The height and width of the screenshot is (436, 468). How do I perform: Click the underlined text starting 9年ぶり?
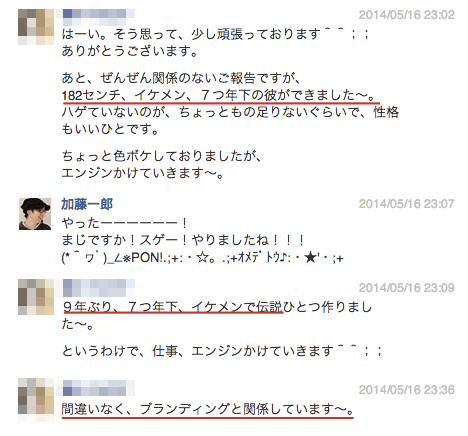[x=173, y=307]
